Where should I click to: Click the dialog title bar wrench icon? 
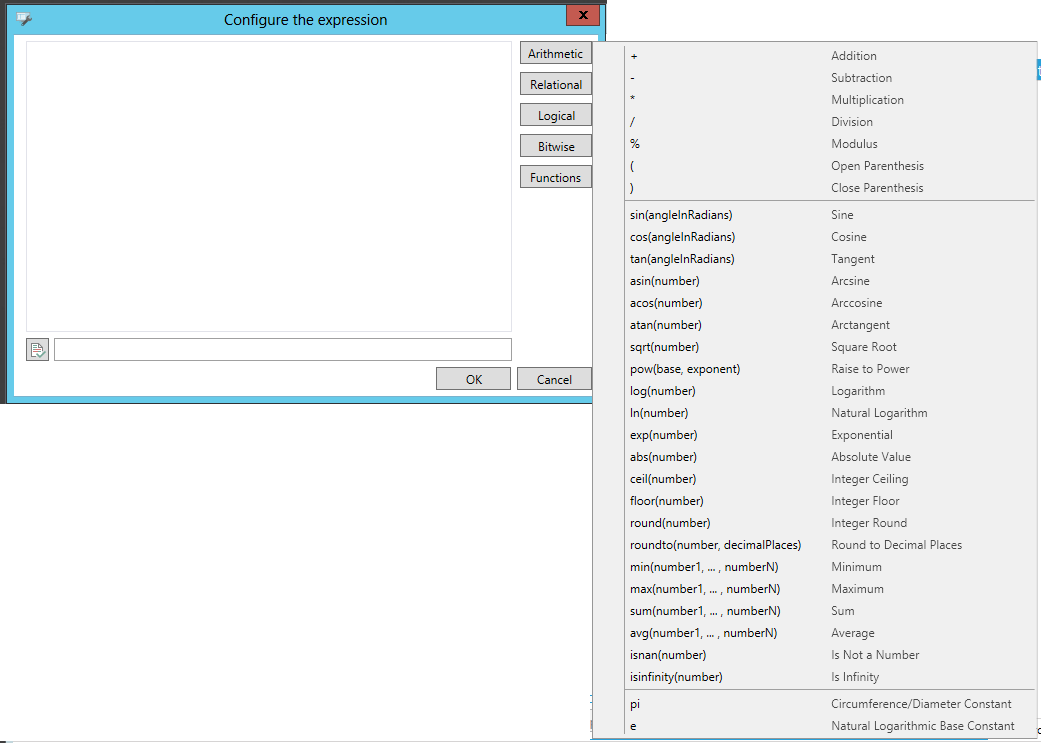pos(24,19)
